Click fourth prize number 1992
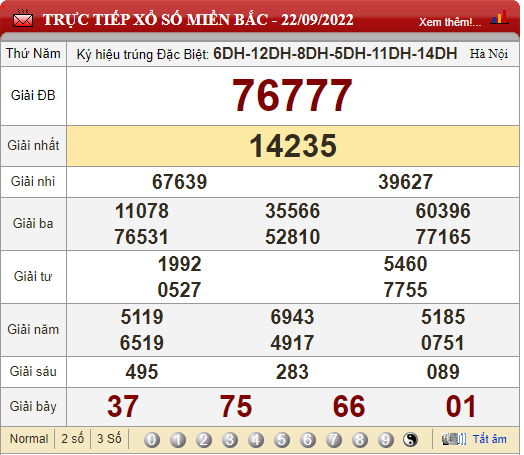The image size is (524, 455). pos(179,264)
